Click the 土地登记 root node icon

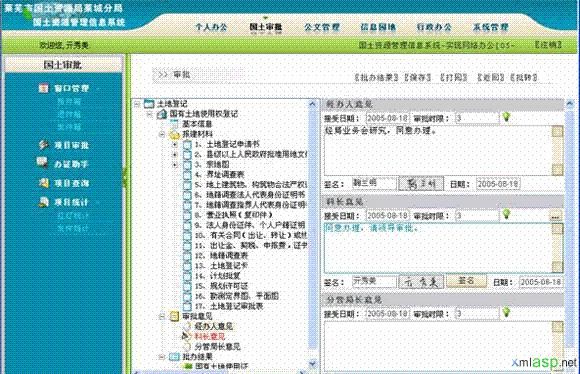pyautogui.click(x=149, y=104)
